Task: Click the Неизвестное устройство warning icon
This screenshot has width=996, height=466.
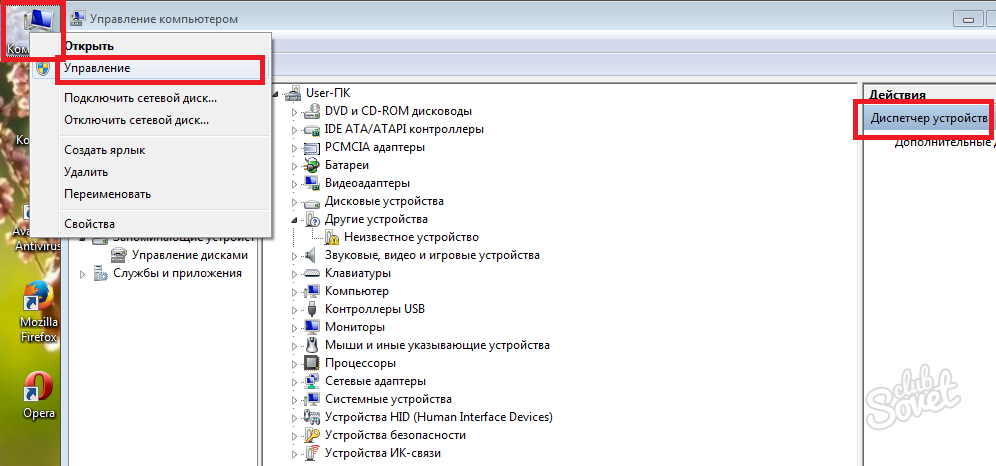Action: (332, 237)
